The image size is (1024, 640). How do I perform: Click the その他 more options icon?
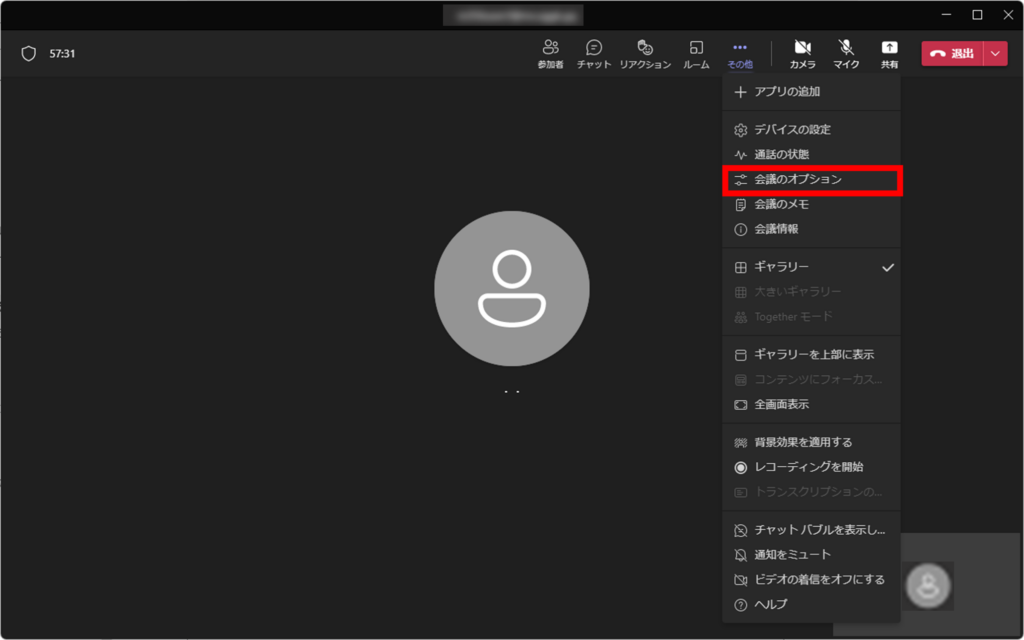tap(740, 53)
